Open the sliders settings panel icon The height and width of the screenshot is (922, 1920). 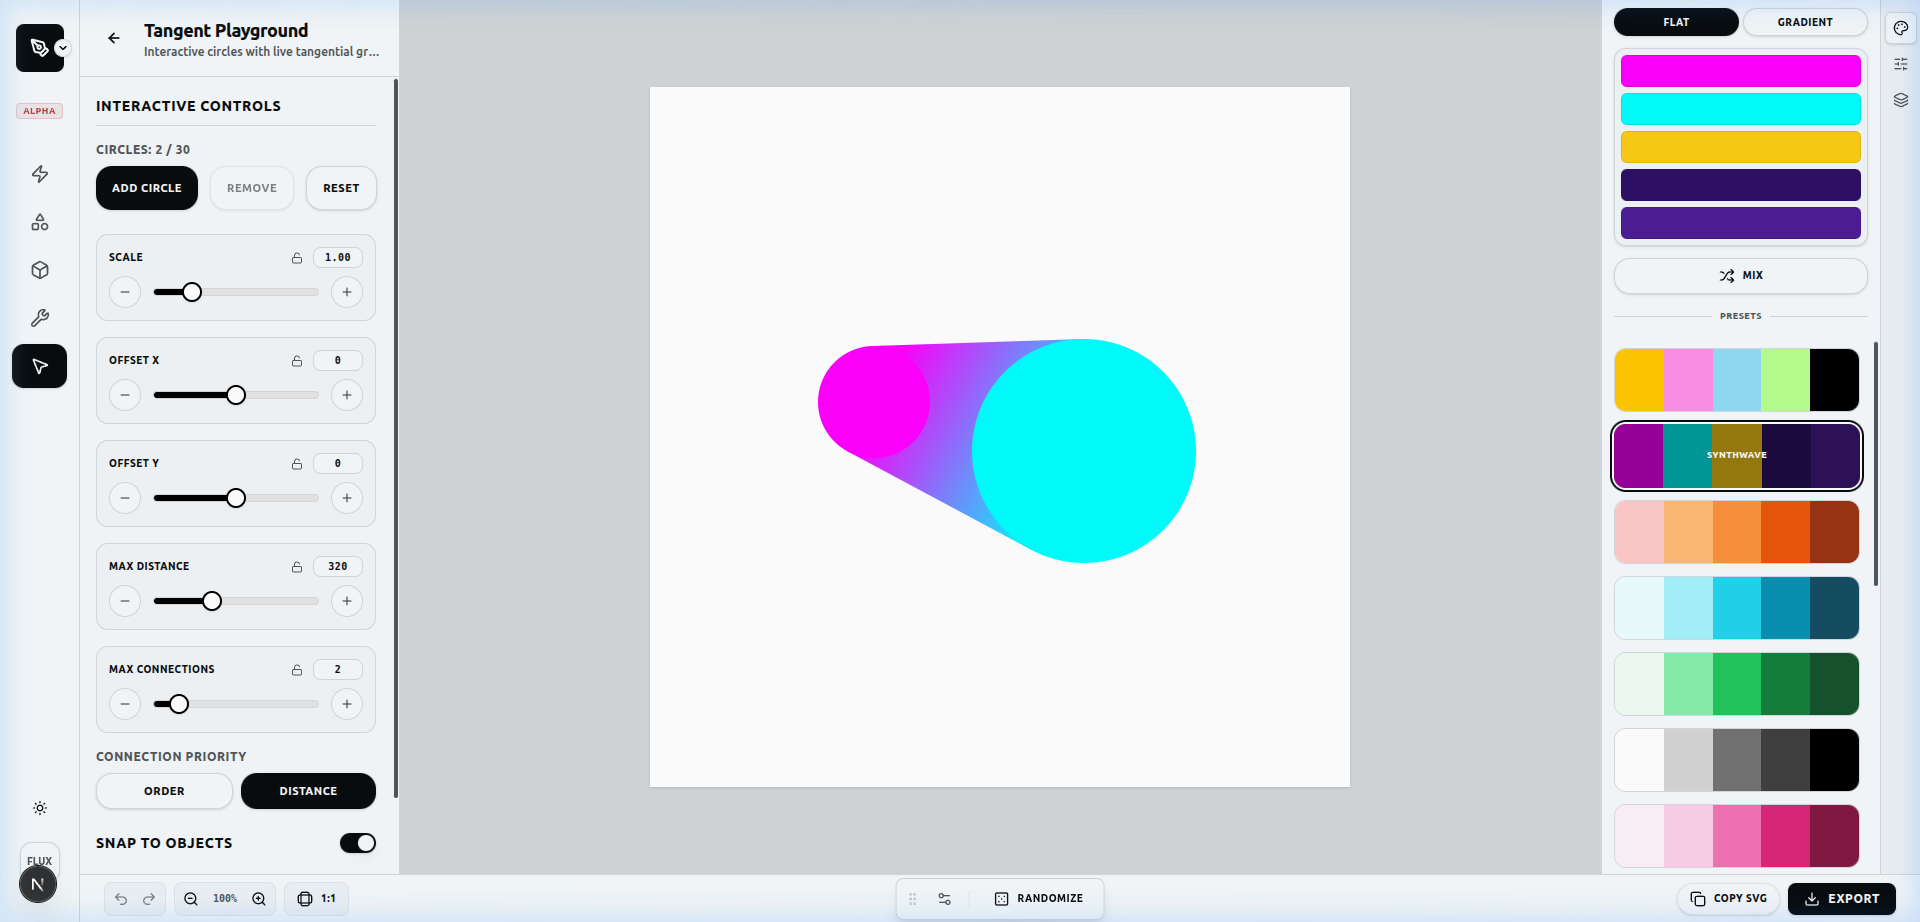1901,64
